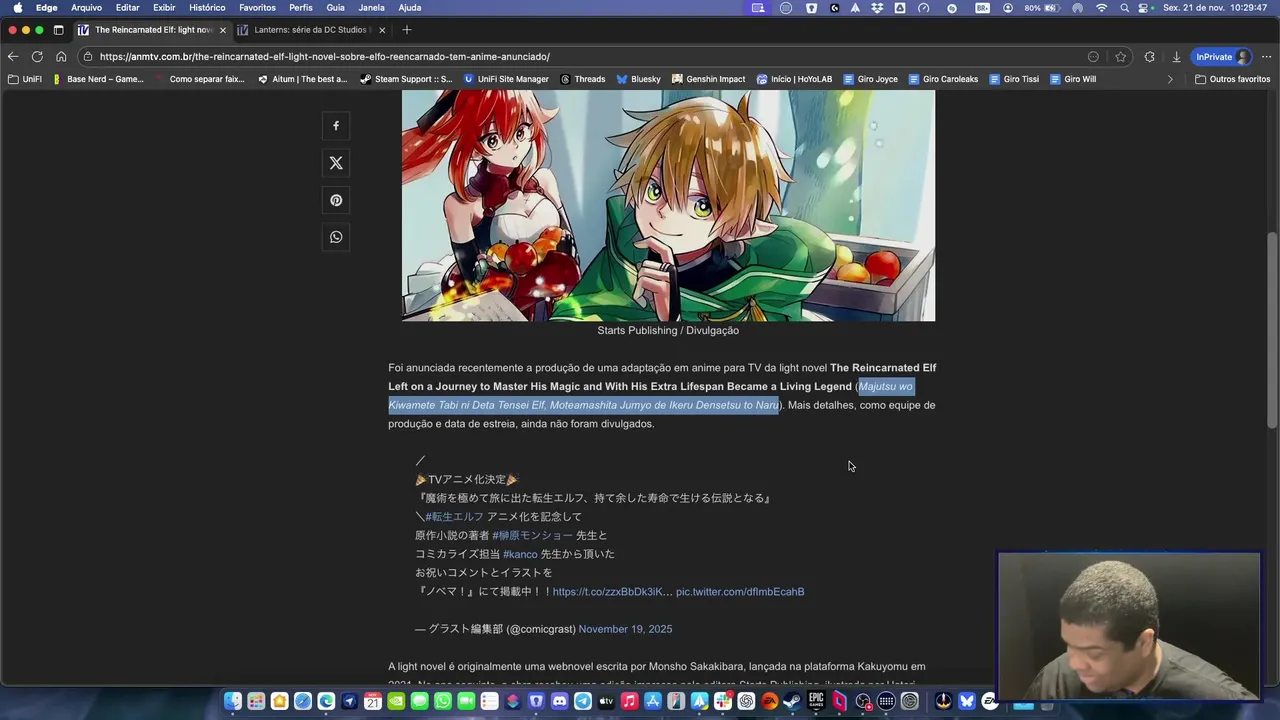Open Discord from the Dock
The width and height of the screenshot is (1280, 720).
point(559,701)
